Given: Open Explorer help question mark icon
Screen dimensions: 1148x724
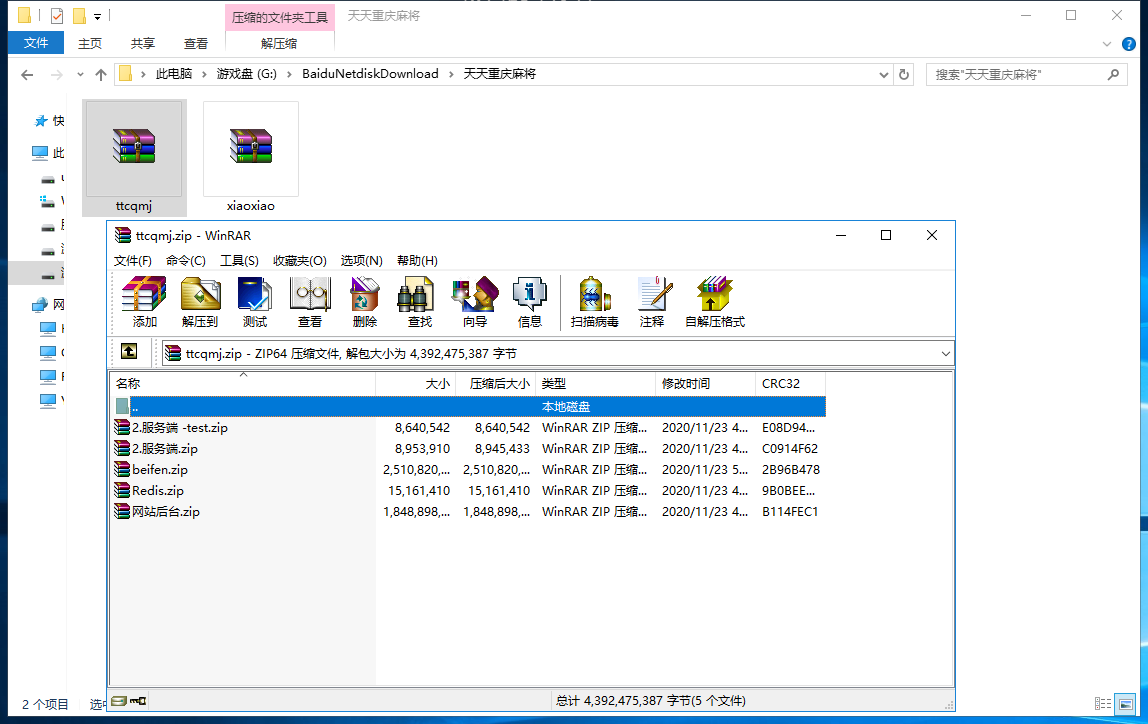Looking at the screenshot, I should click(x=1129, y=44).
